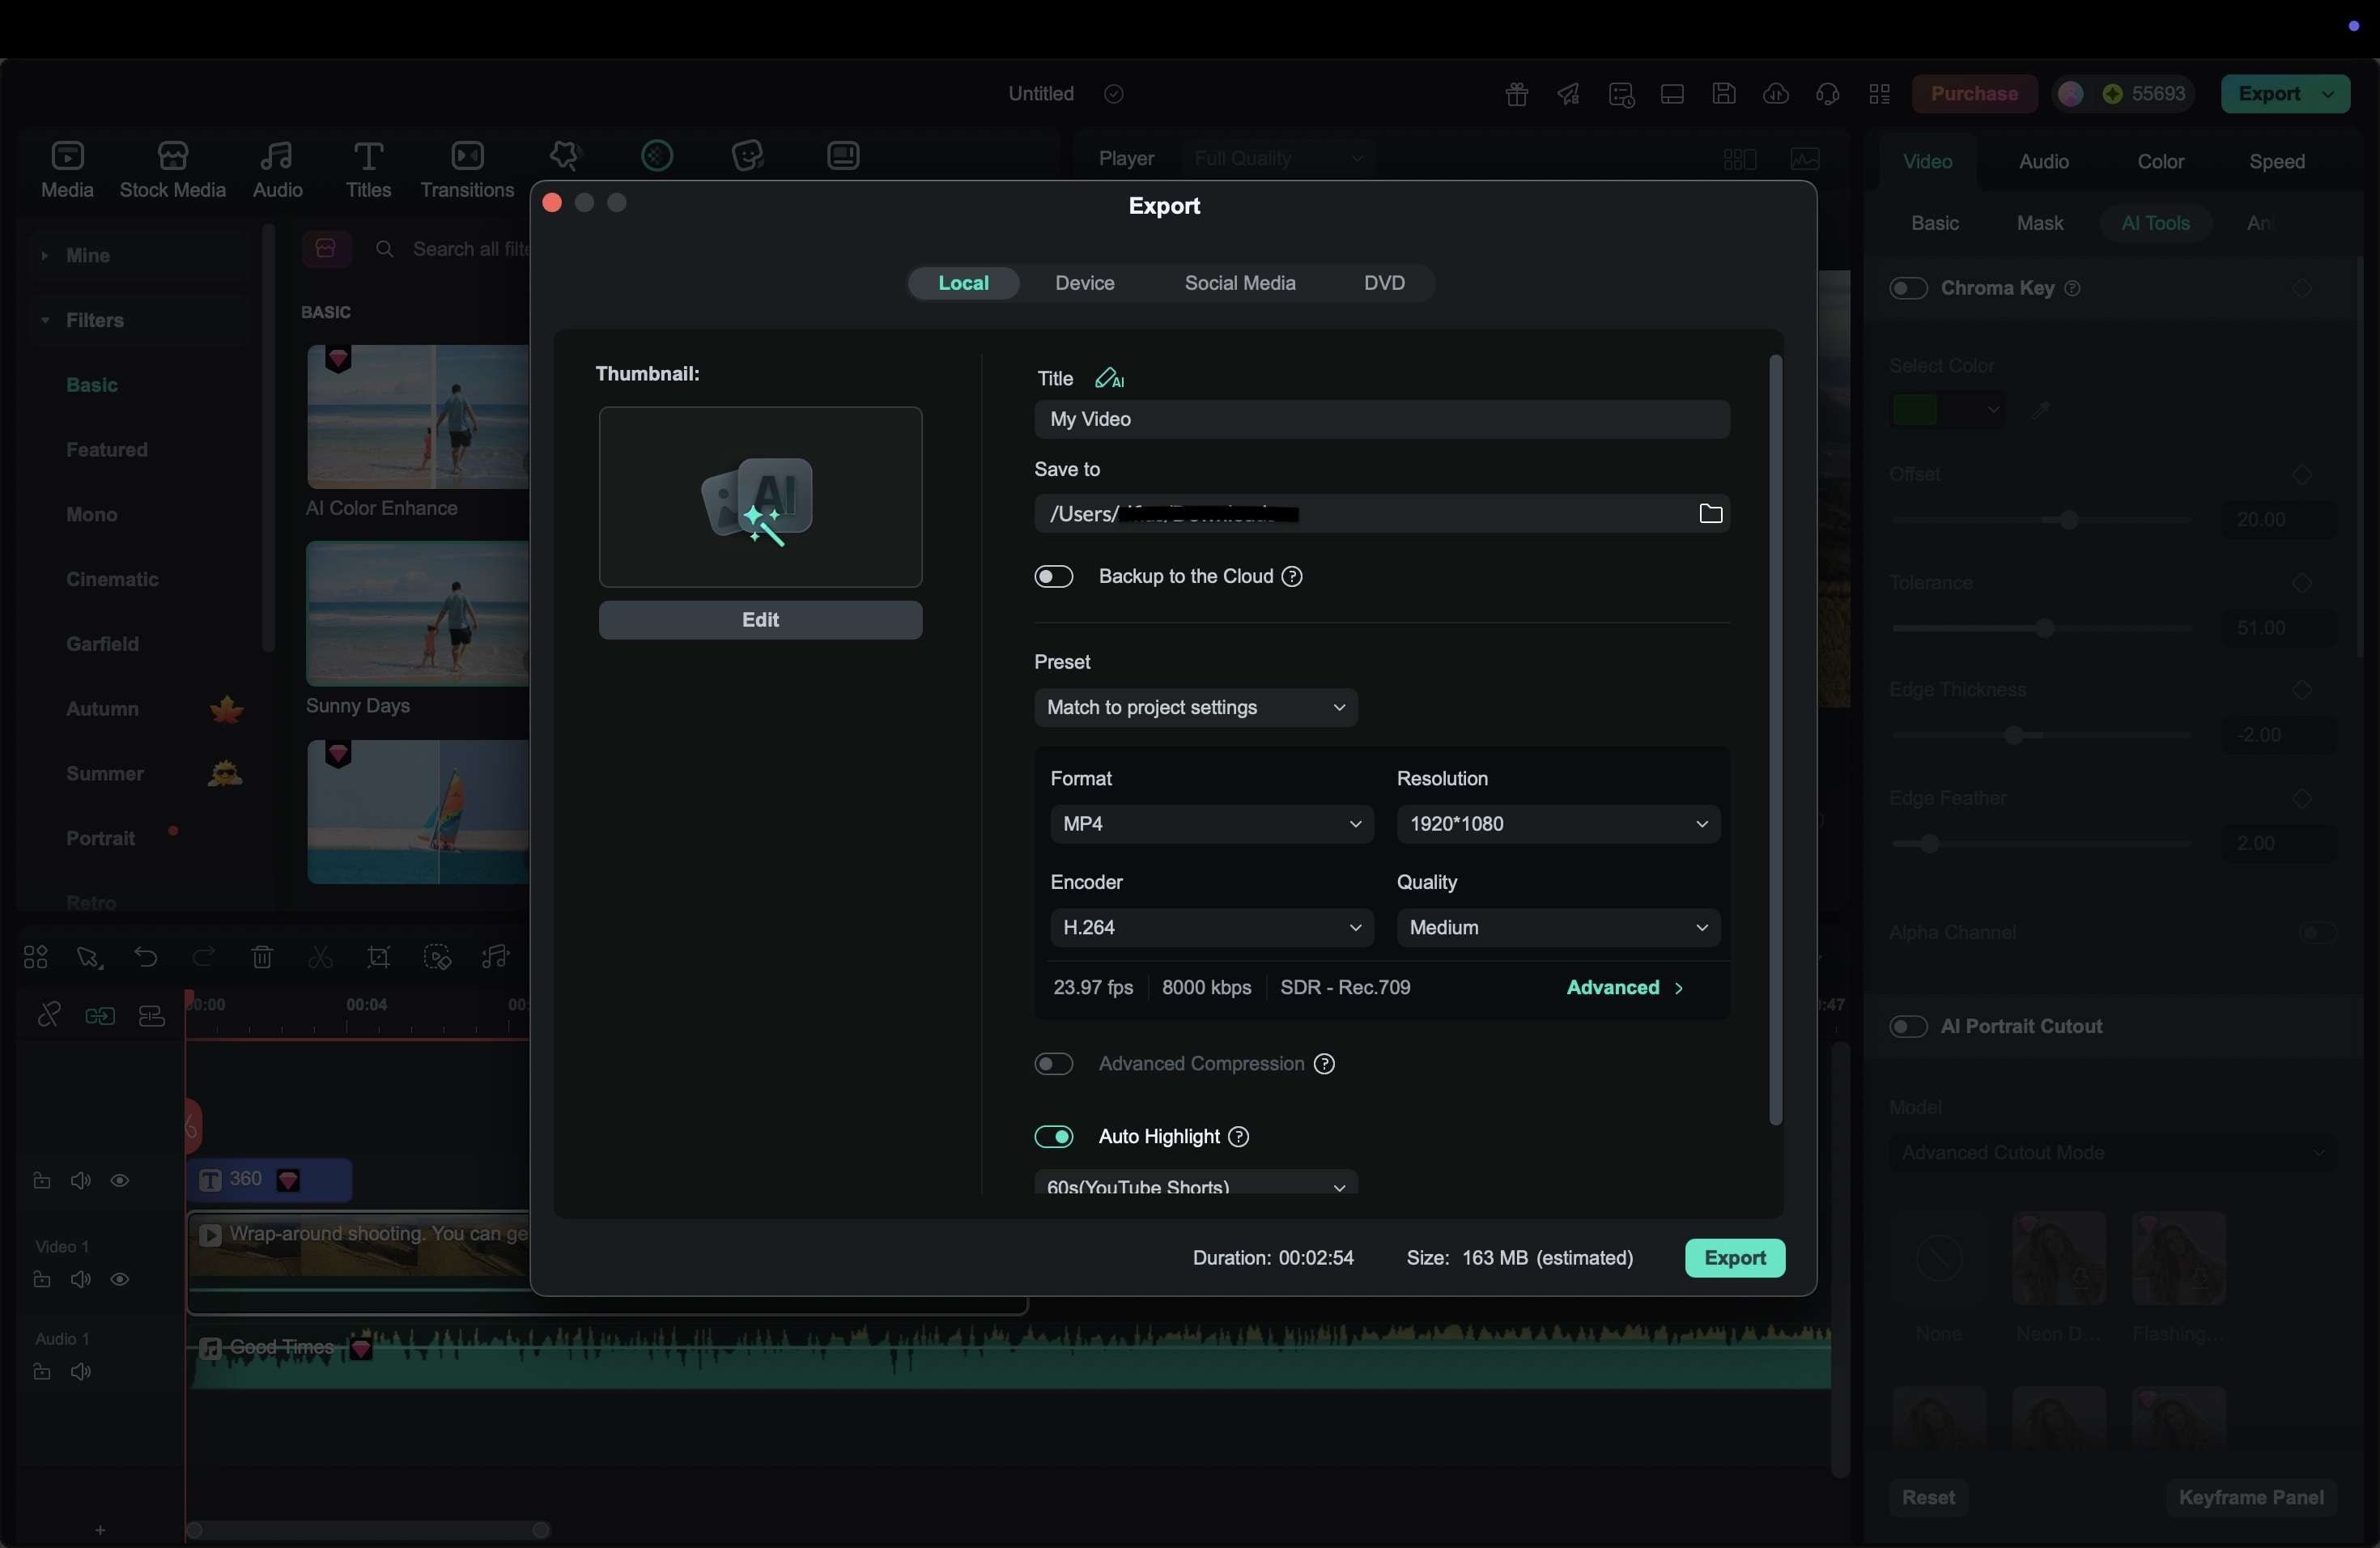The width and height of the screenshot is (2380, 1548).
Task: Click the trash delete icon in timeline toolbar
Action: click(262, 958)
